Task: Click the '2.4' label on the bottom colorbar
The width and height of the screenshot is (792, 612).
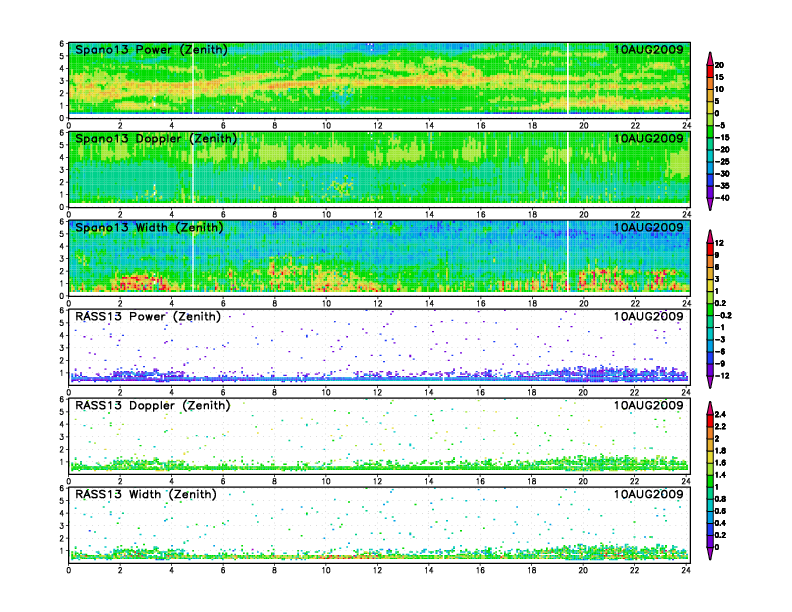Action: coord(720,414)
